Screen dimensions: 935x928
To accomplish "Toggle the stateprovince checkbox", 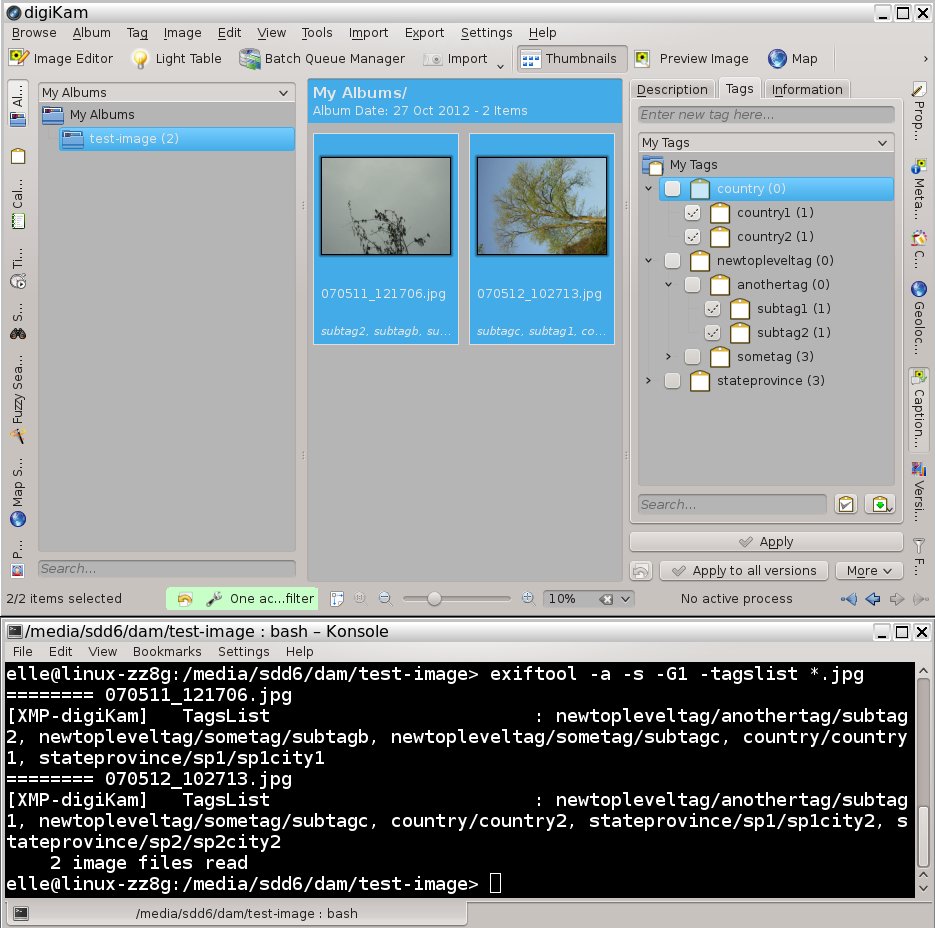I will [x=673, y=381].
